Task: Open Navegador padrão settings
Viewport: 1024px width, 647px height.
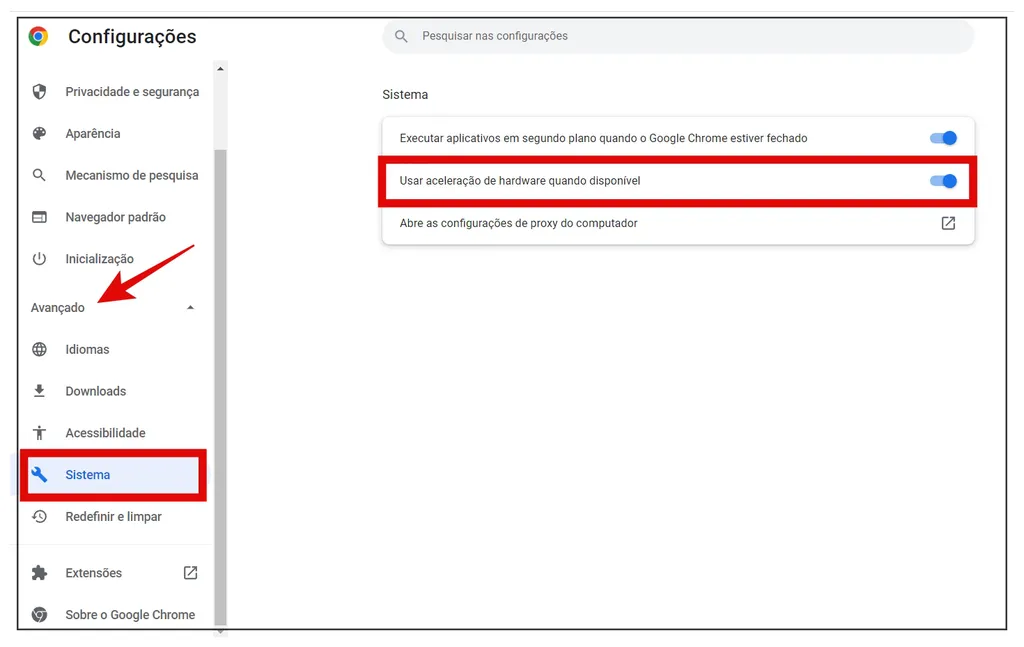Action: point(116,217)
